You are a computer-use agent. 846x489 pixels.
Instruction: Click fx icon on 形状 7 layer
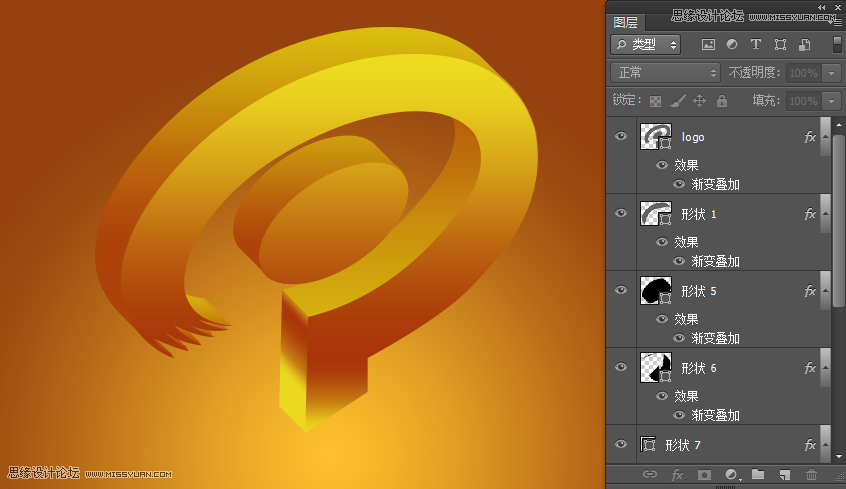809,445
